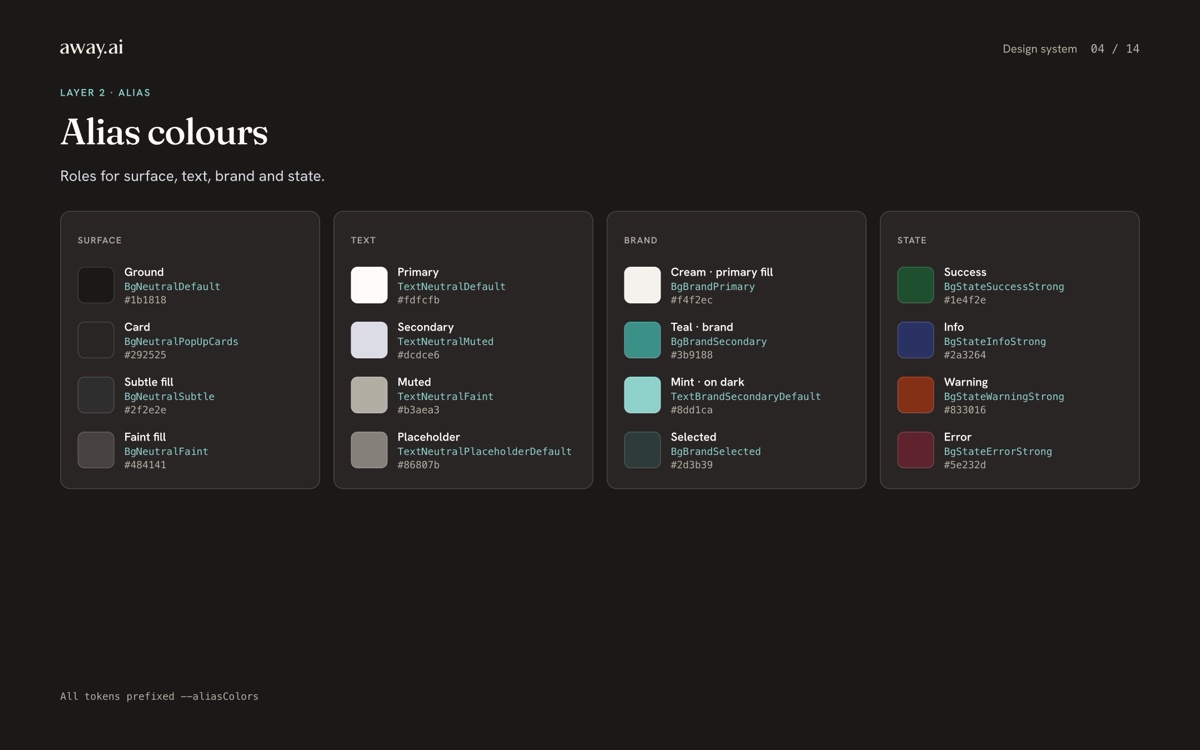The height and width of the screenshot is (750, 1200).
Task: Click the hex value #484141
Action: [145, 465]
